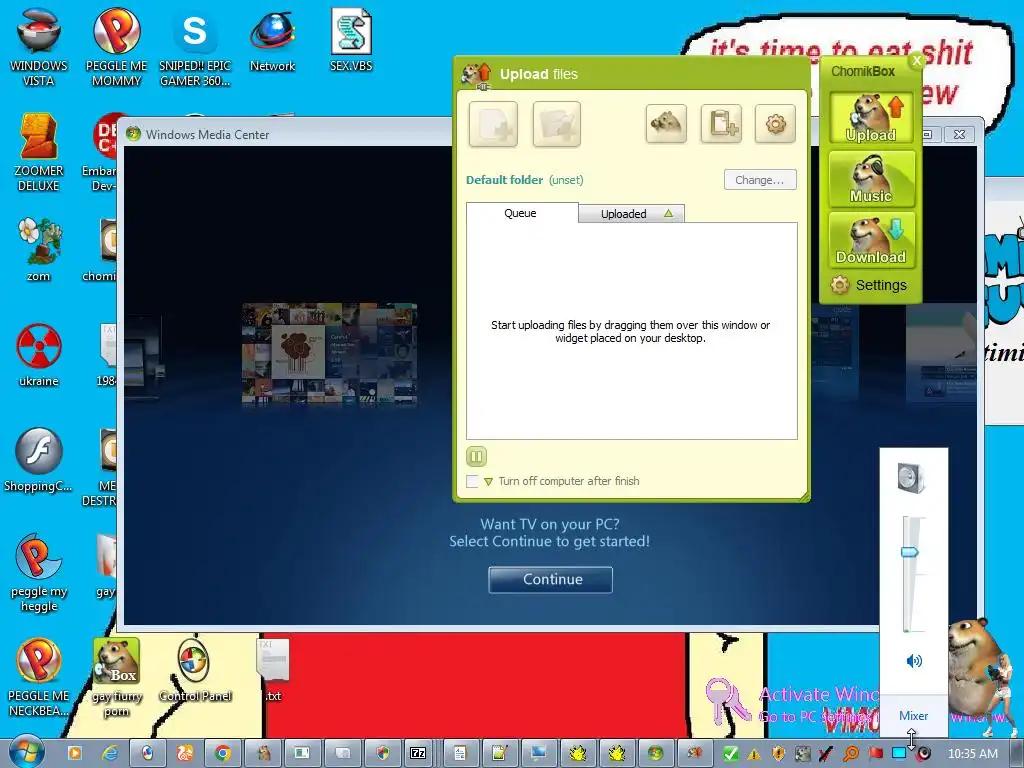Open the .txt file on desktop
1024x768 pixels.
tap(273, 671)
